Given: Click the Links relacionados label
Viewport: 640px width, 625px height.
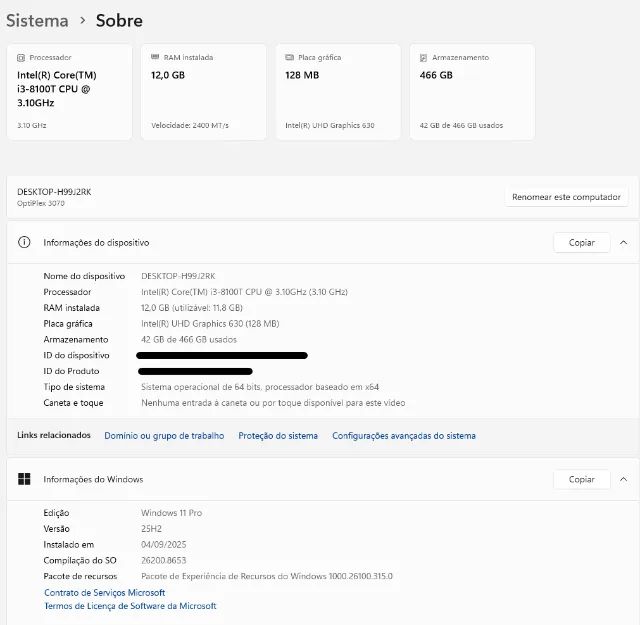Looking at the screenshot, I should pyautogui.click(x=53, y=435).
